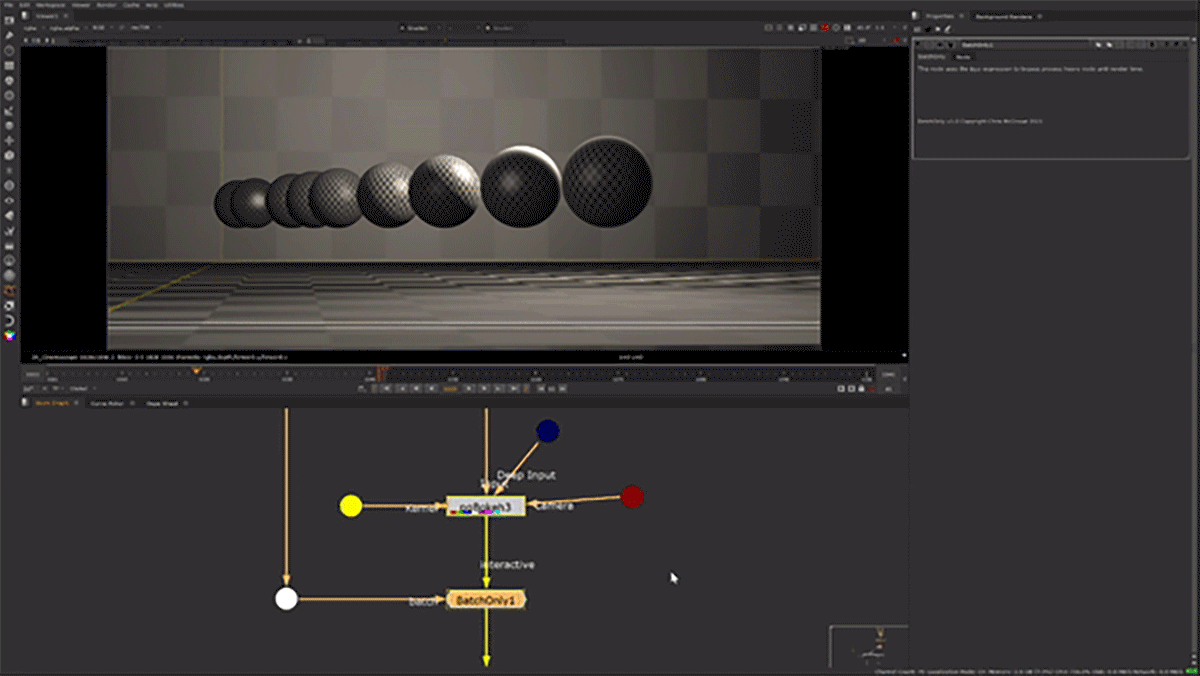Click the node graph navigator thumbnail
The height and width of the screenshot is (676, 1200).
(868, 646)
